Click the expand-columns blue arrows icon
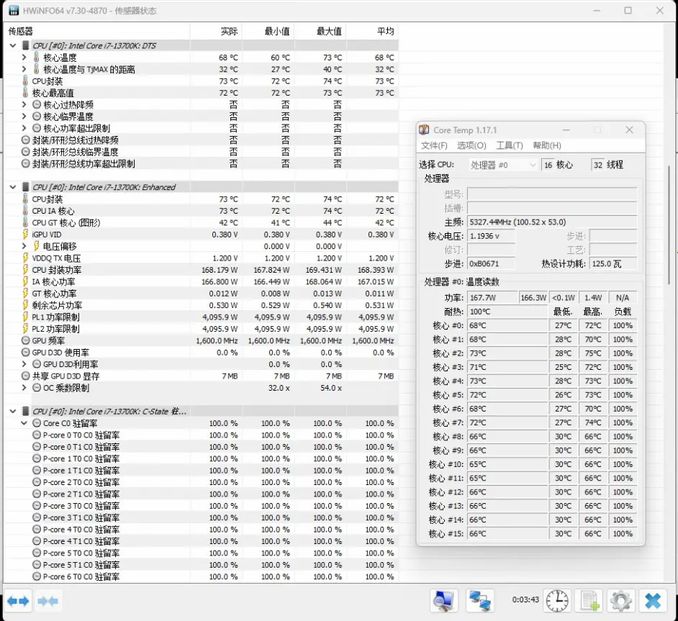 click(x=18, y=601)
